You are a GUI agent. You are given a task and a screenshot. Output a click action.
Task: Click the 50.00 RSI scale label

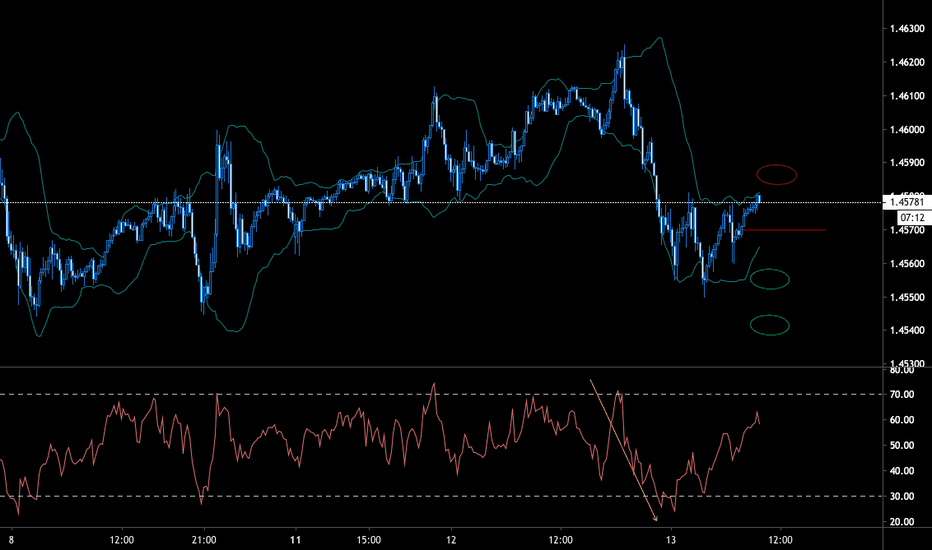[902, 445]
